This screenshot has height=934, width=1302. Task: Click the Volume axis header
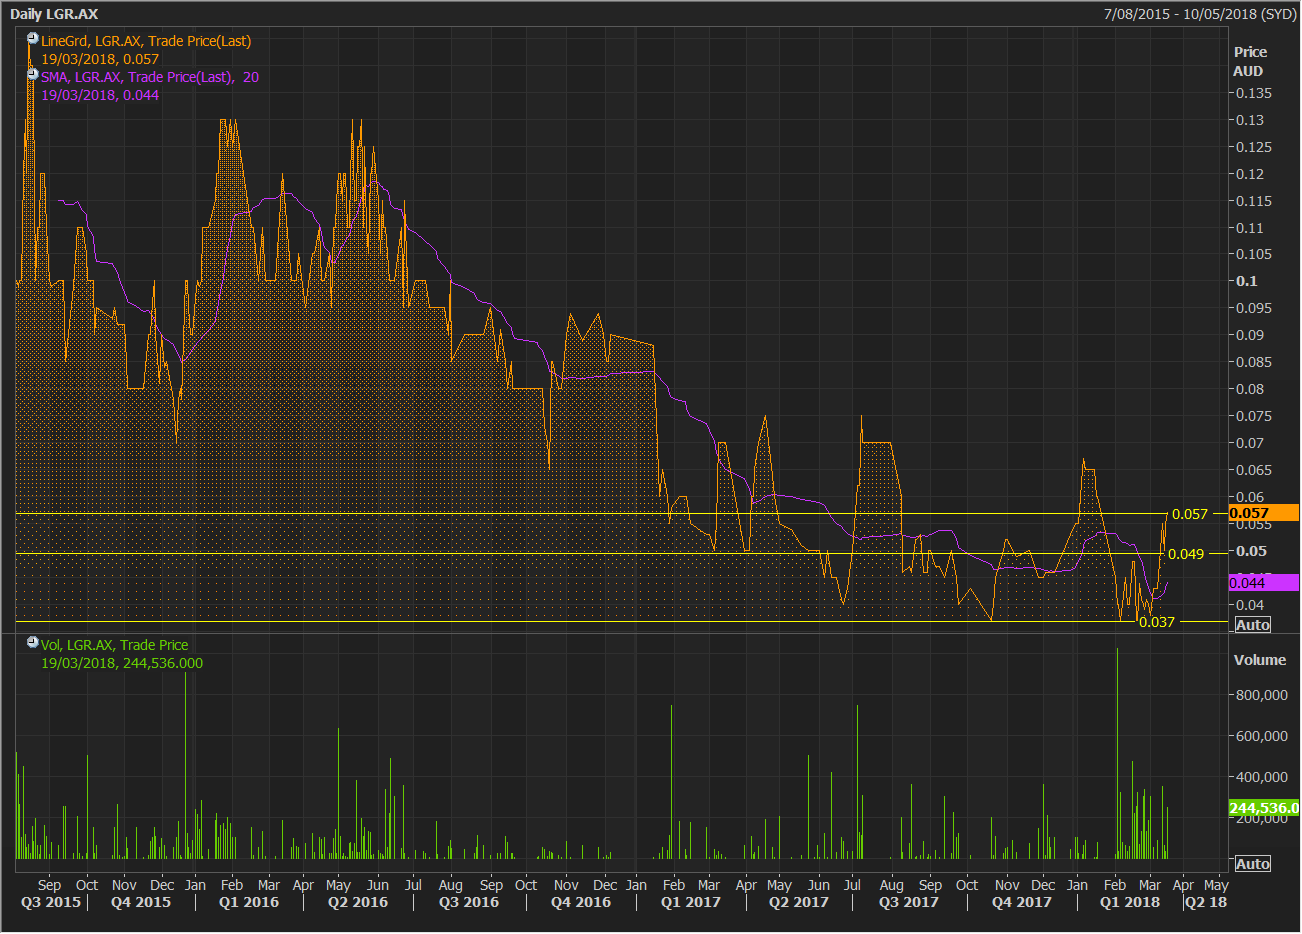1260,660
